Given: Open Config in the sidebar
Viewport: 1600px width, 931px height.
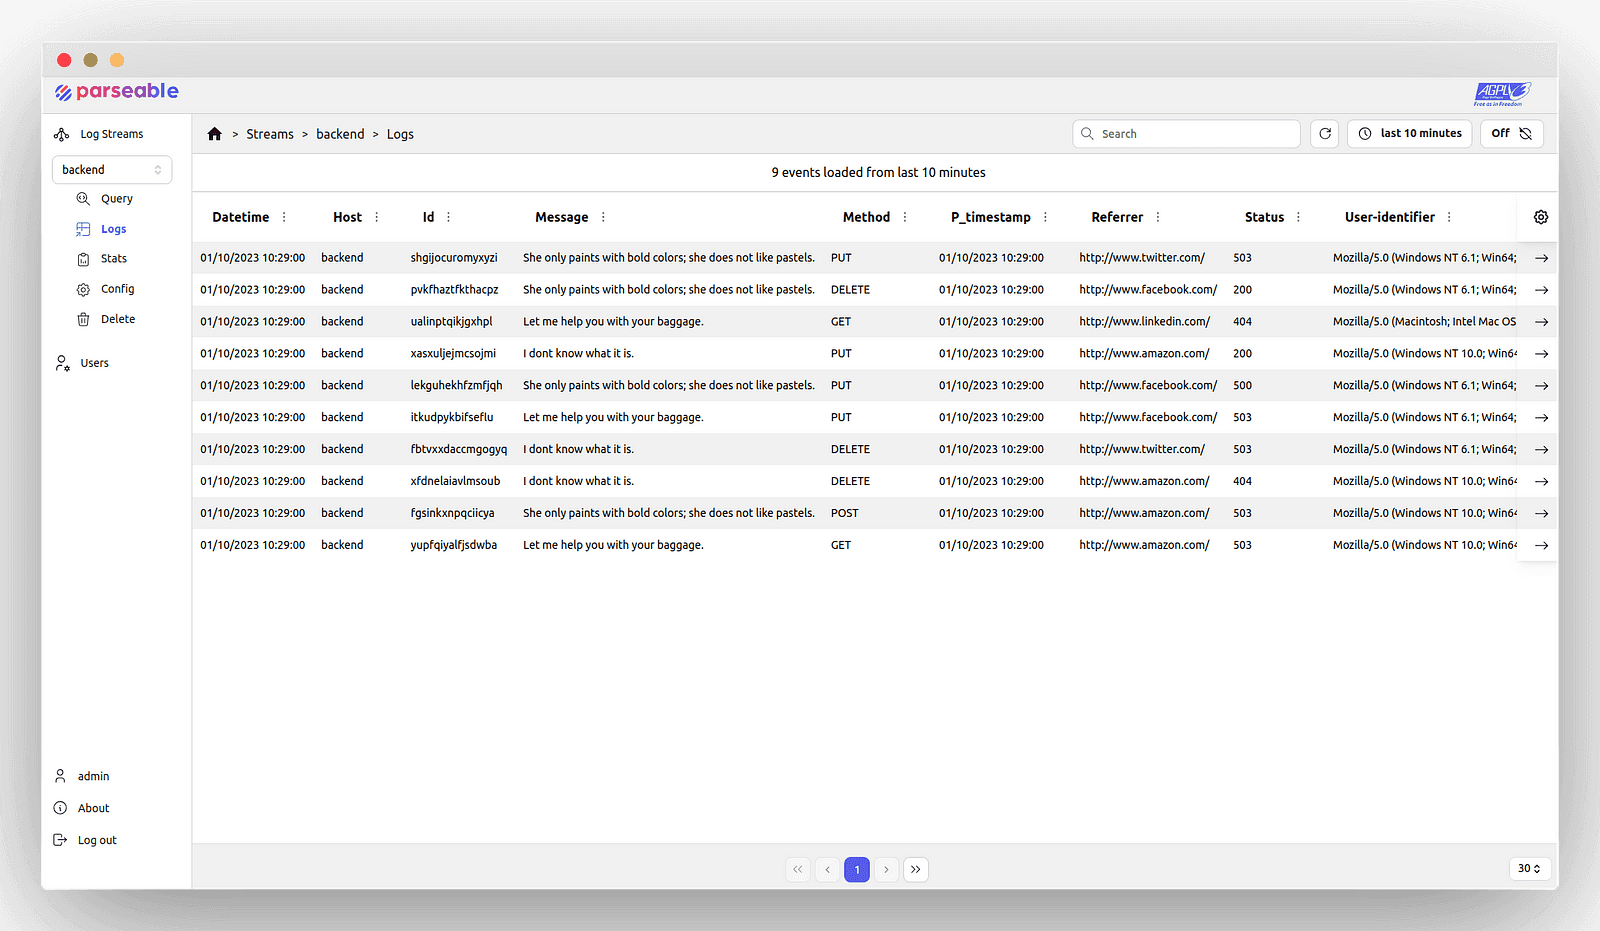Looking at the screenshot, I should coord(106,289).
